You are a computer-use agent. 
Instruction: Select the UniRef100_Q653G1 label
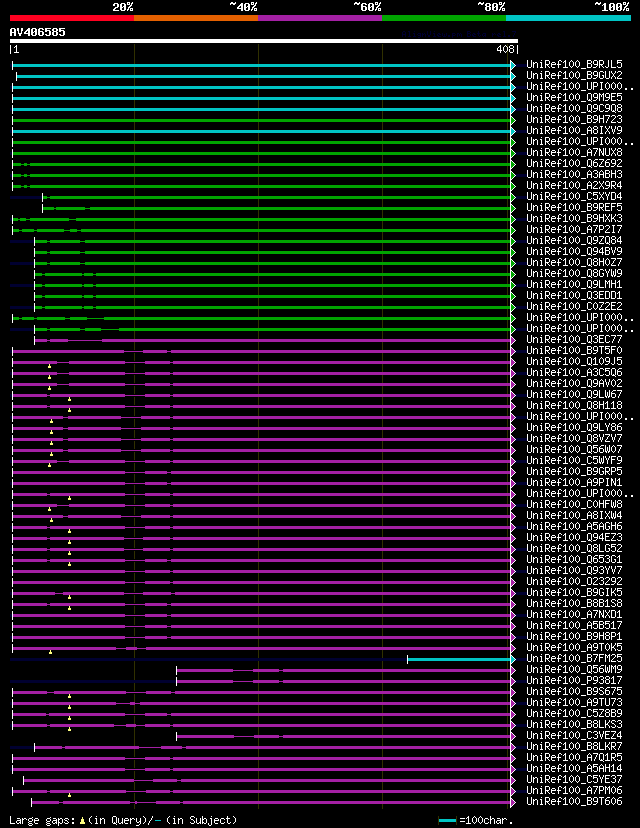574,559
